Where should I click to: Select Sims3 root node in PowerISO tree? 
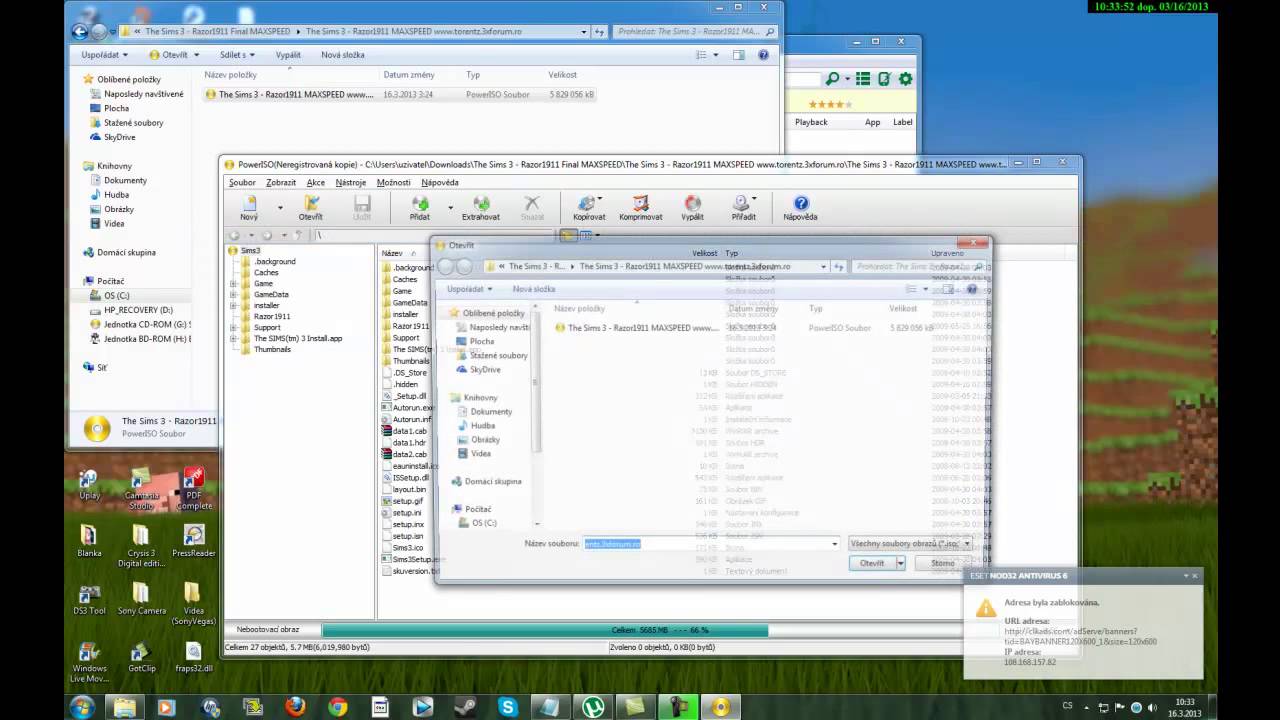(x=250, y=250)
